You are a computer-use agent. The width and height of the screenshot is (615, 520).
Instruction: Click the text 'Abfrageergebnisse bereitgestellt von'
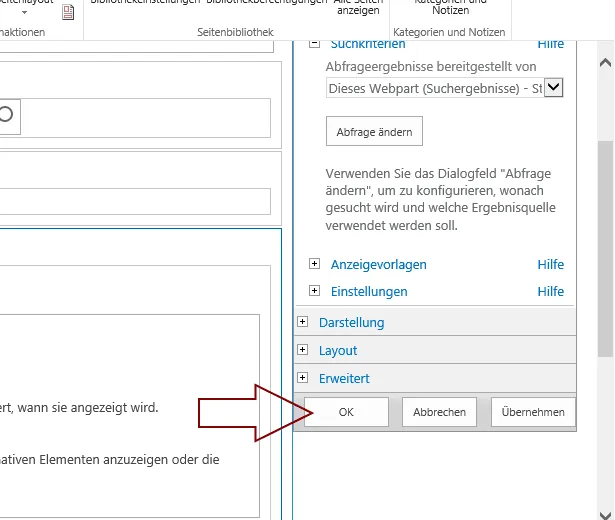[x=431, y=67]
